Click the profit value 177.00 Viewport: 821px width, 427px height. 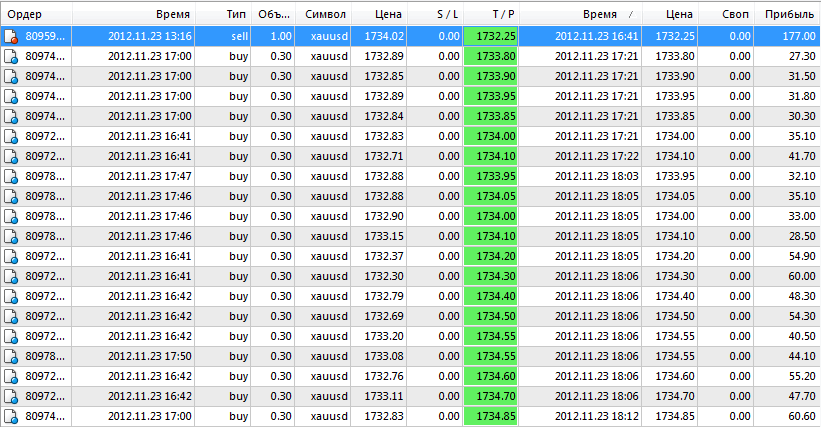point(799,37)
